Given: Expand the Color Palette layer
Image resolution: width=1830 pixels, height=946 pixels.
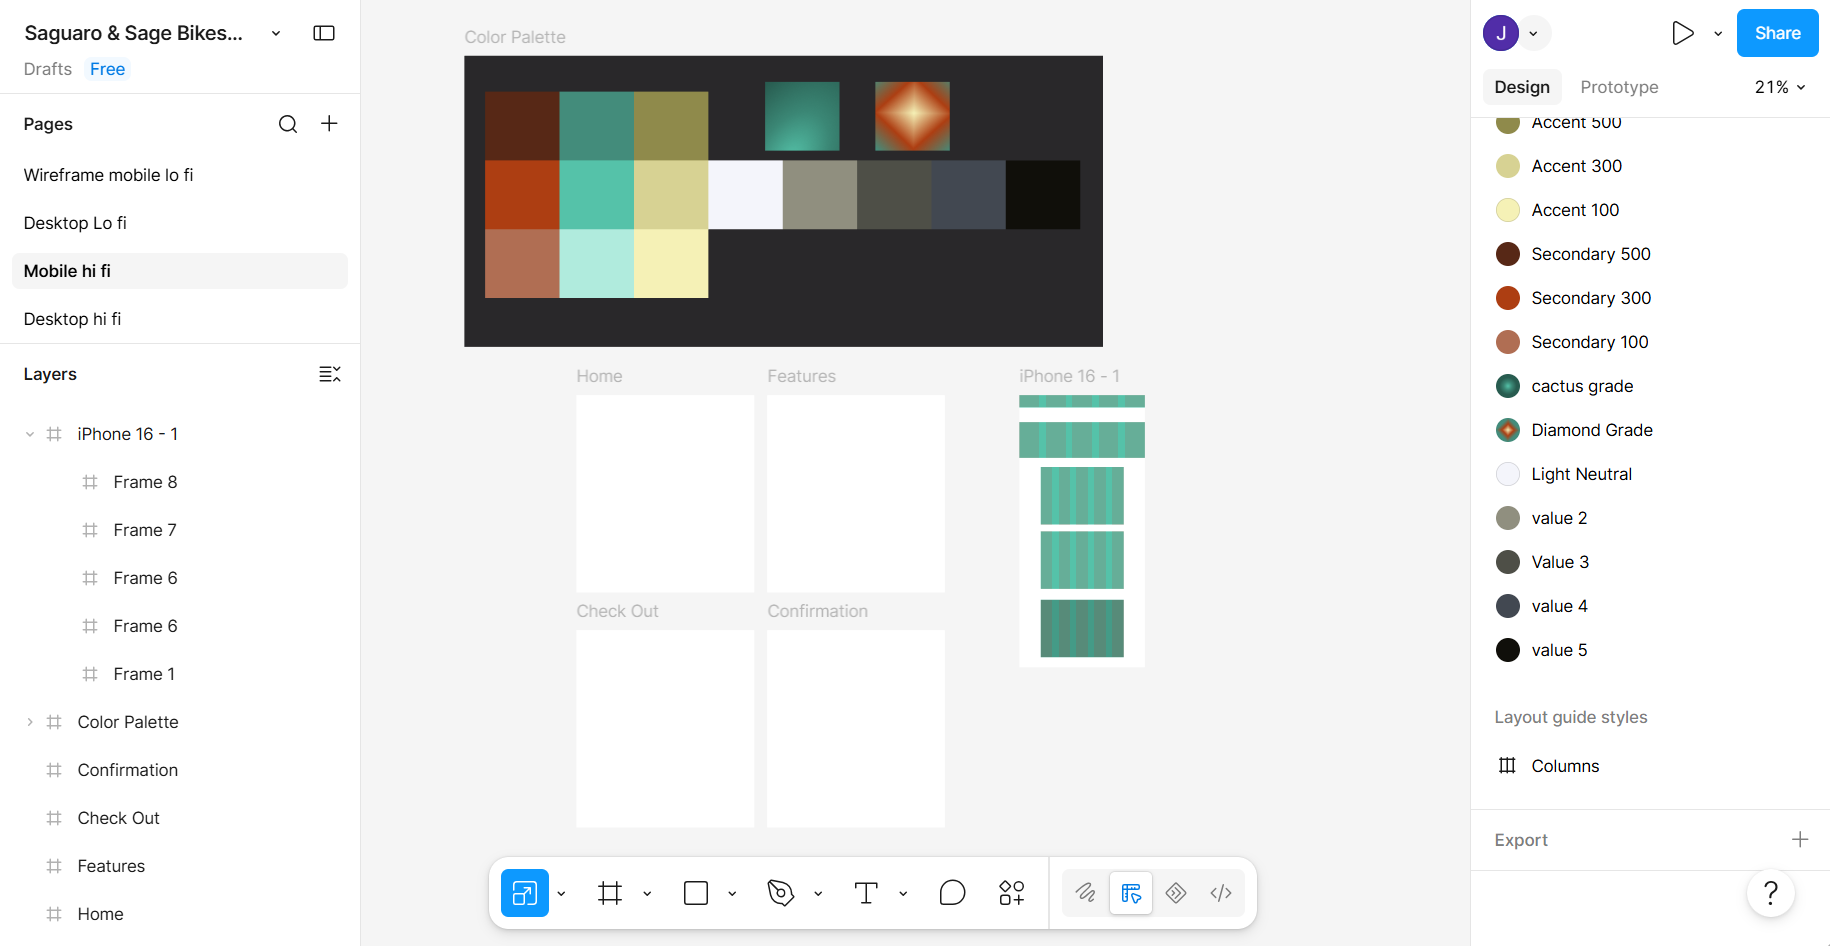Looking at the screenshot, I should click(x=30, y=722).
